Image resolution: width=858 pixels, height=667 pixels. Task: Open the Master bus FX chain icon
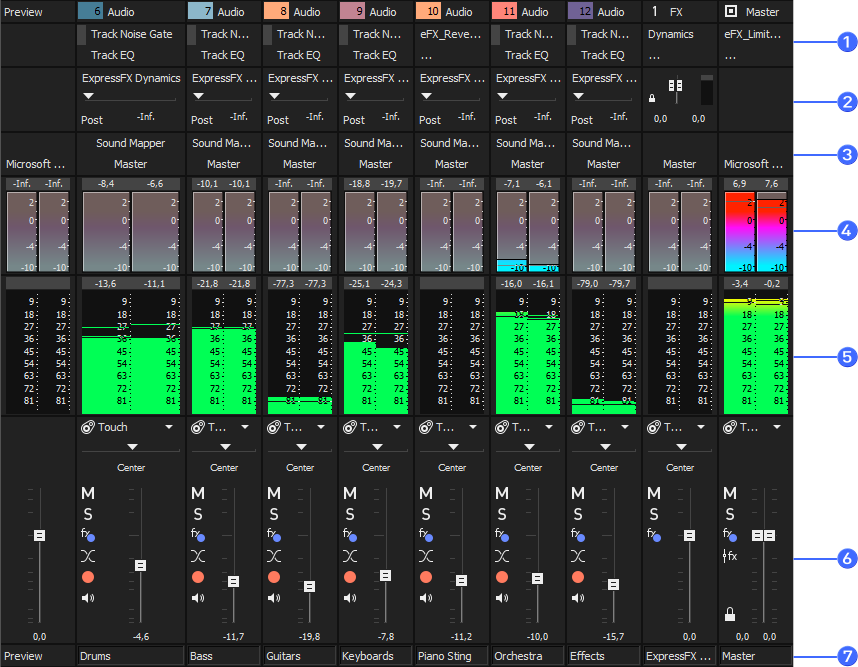point(731,556)
